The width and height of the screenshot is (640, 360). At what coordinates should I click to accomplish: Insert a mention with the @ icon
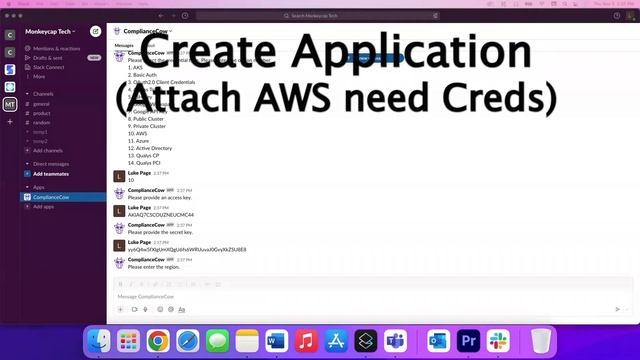pyautogui.click(x=171, y=309)
